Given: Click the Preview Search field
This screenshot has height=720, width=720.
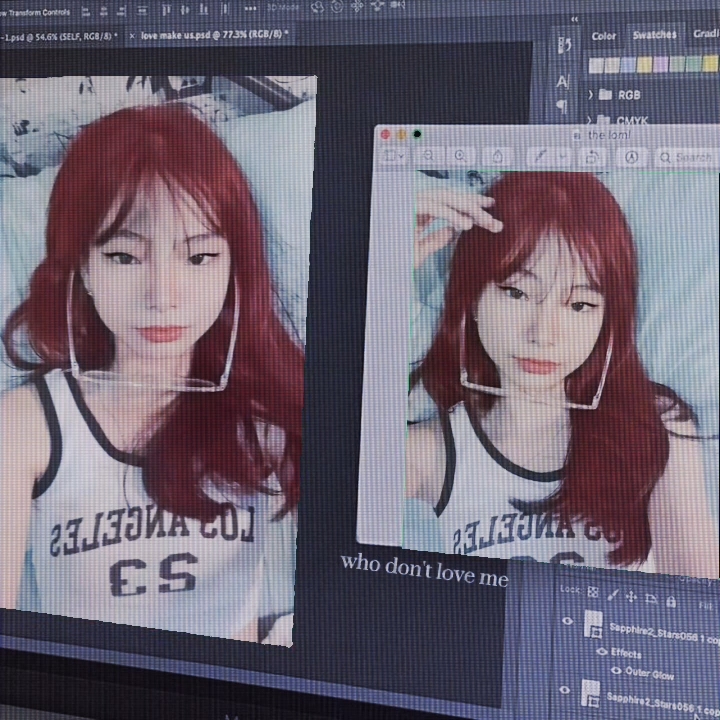Looking at the screenshot, I should click(x=687, y=158).
